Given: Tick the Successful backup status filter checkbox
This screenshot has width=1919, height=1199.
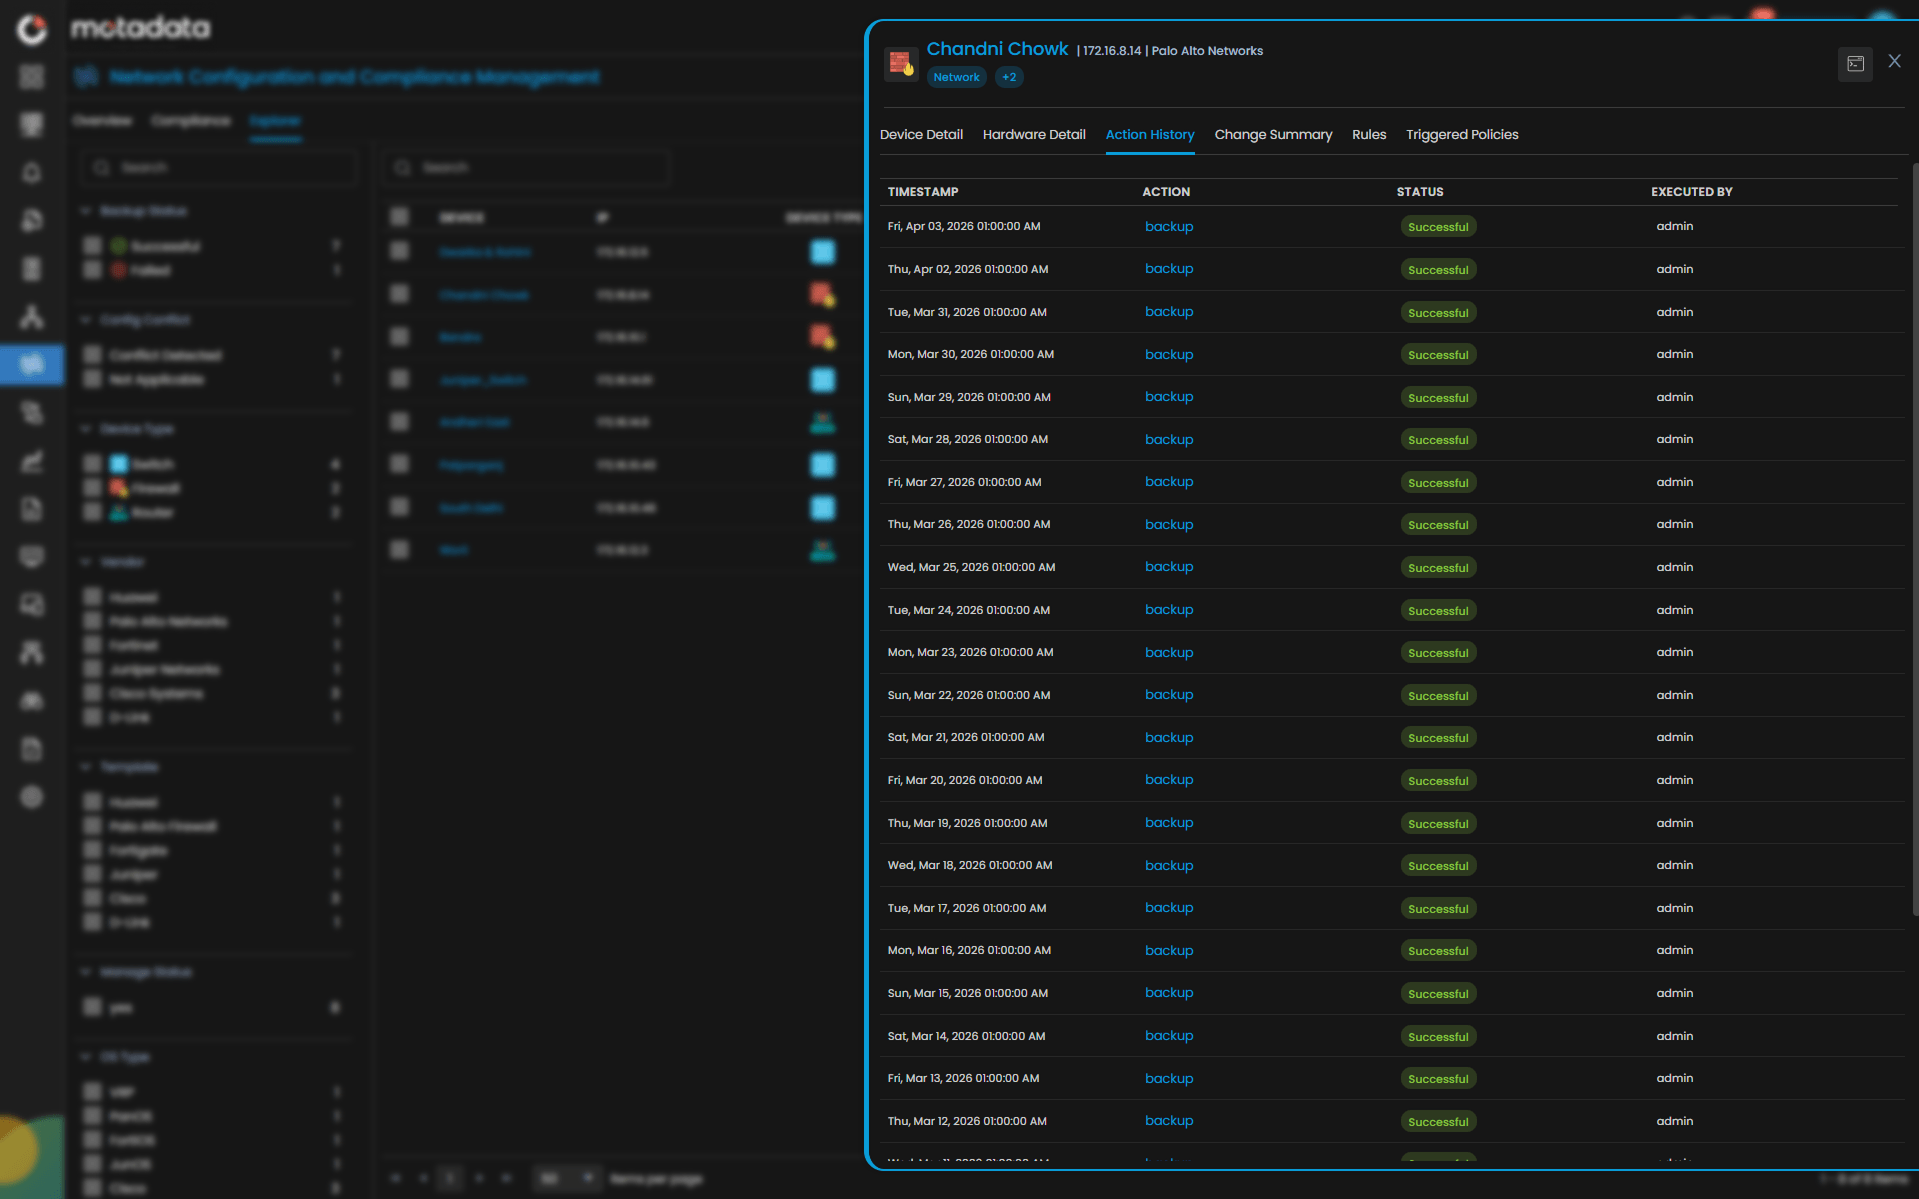Looking at the screenshot, I should tap(93, 246).
